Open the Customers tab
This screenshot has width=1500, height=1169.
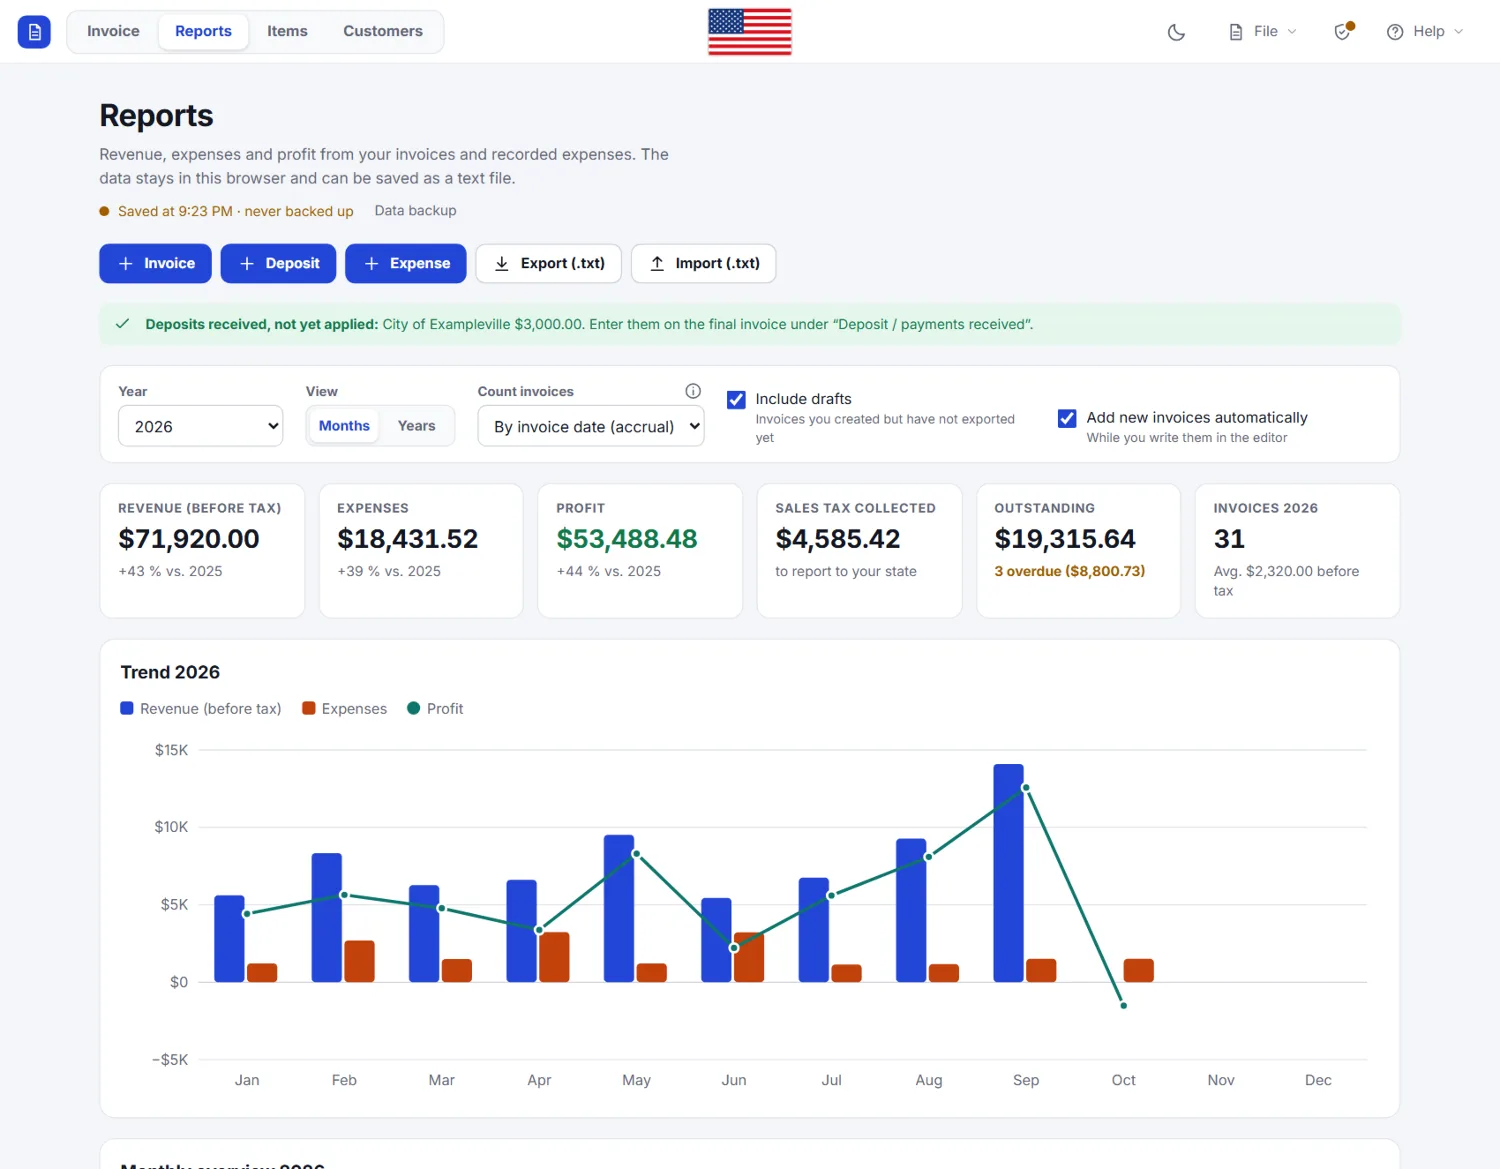coord(383,31)
